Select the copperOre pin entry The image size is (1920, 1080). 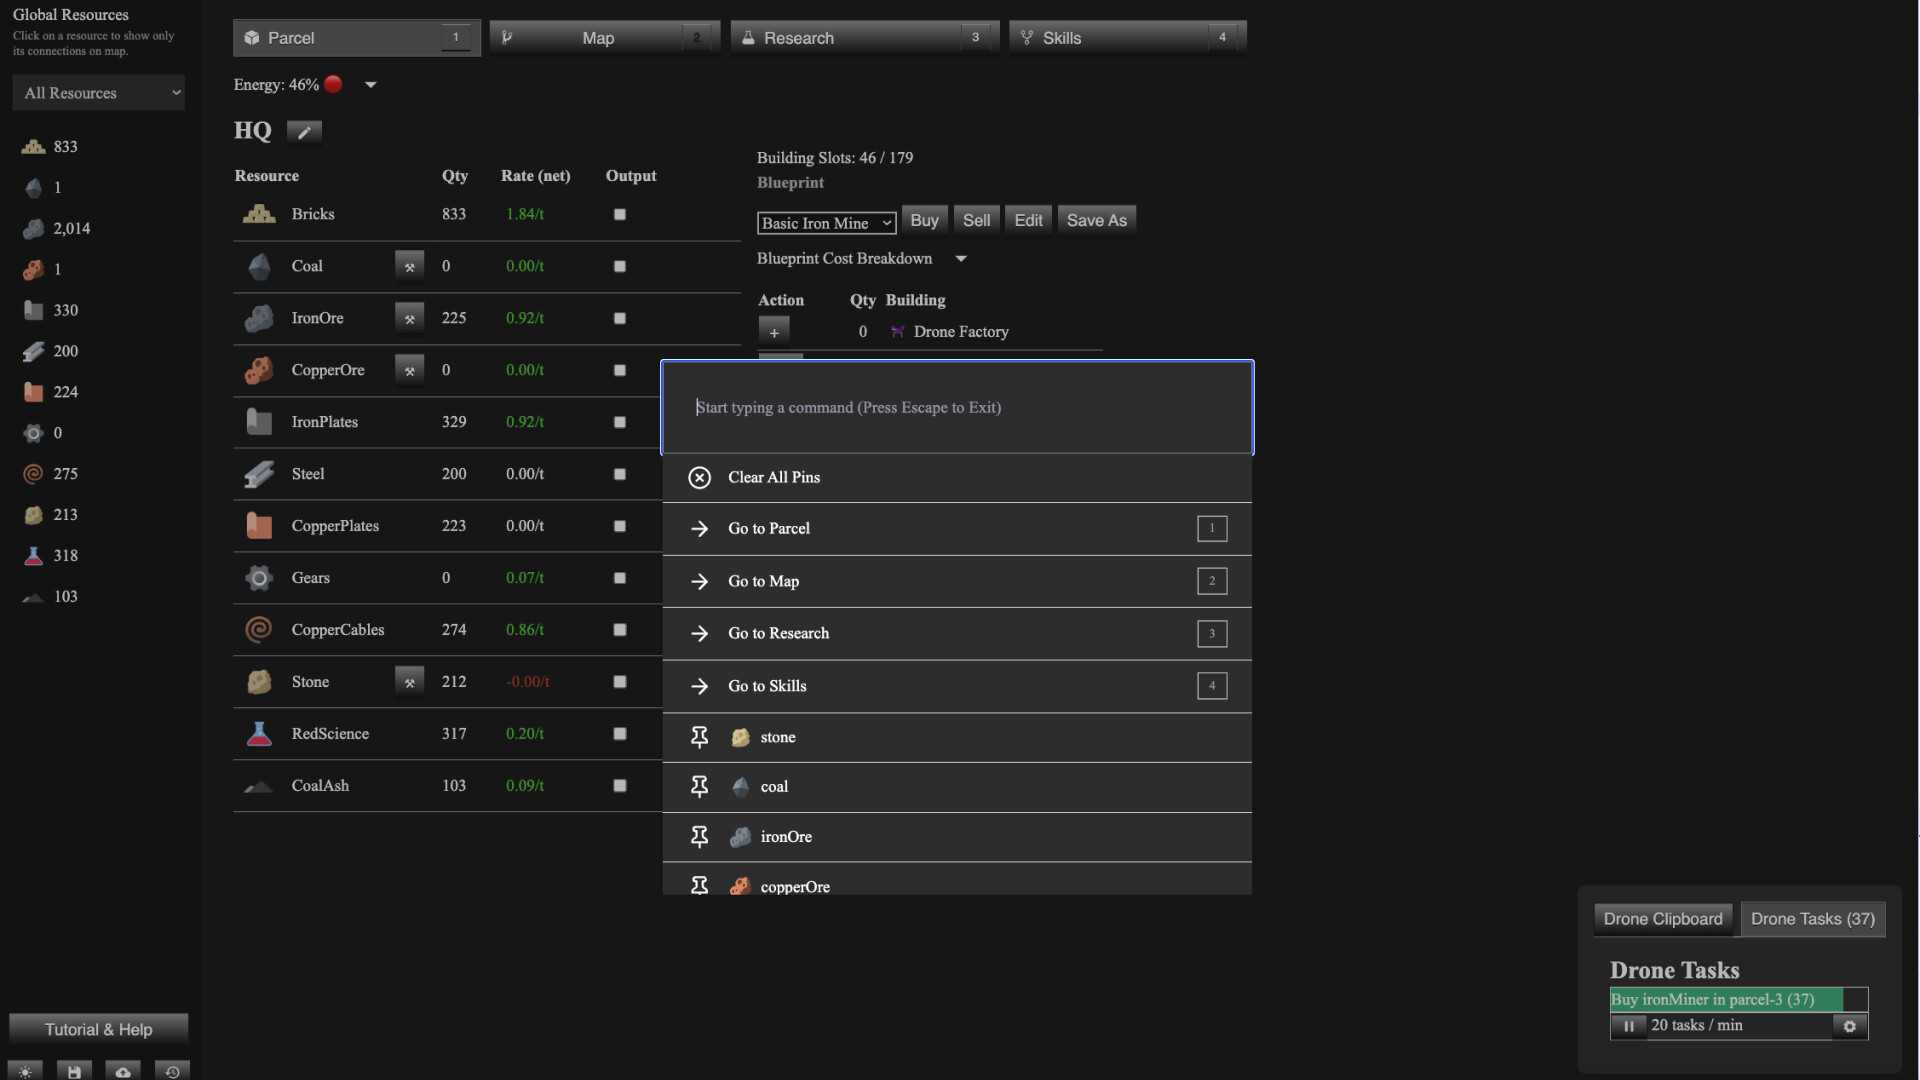(x=957, y=881)
